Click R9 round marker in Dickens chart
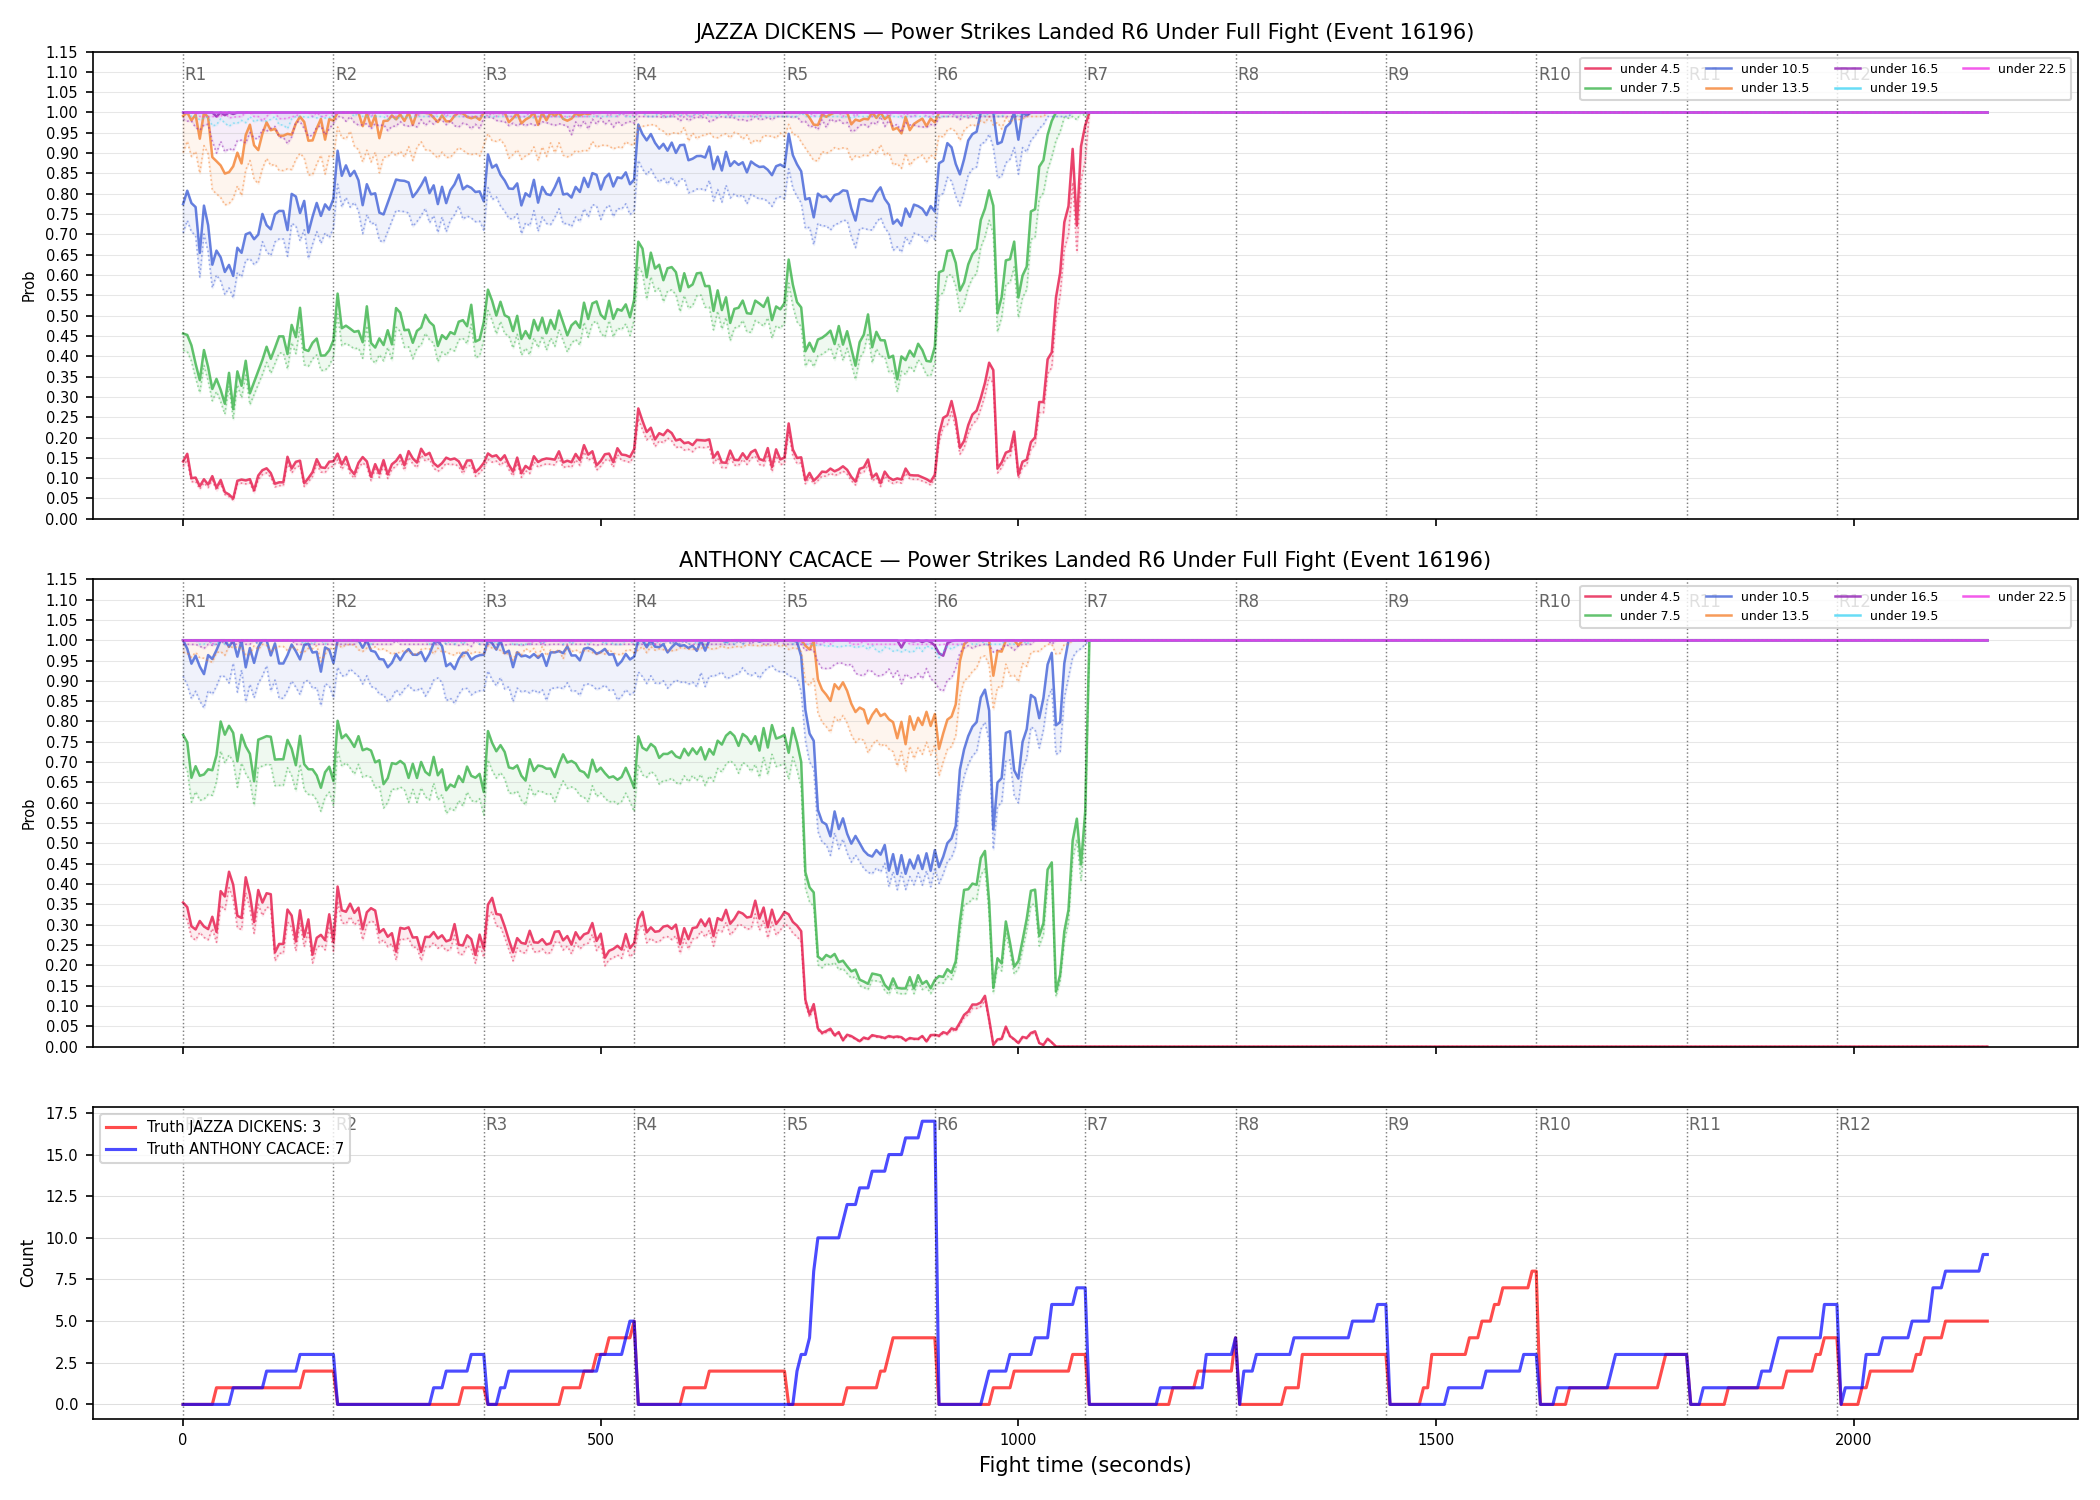The height and width of the screenshot is (1500, 2100). [x=1398, y=74]
